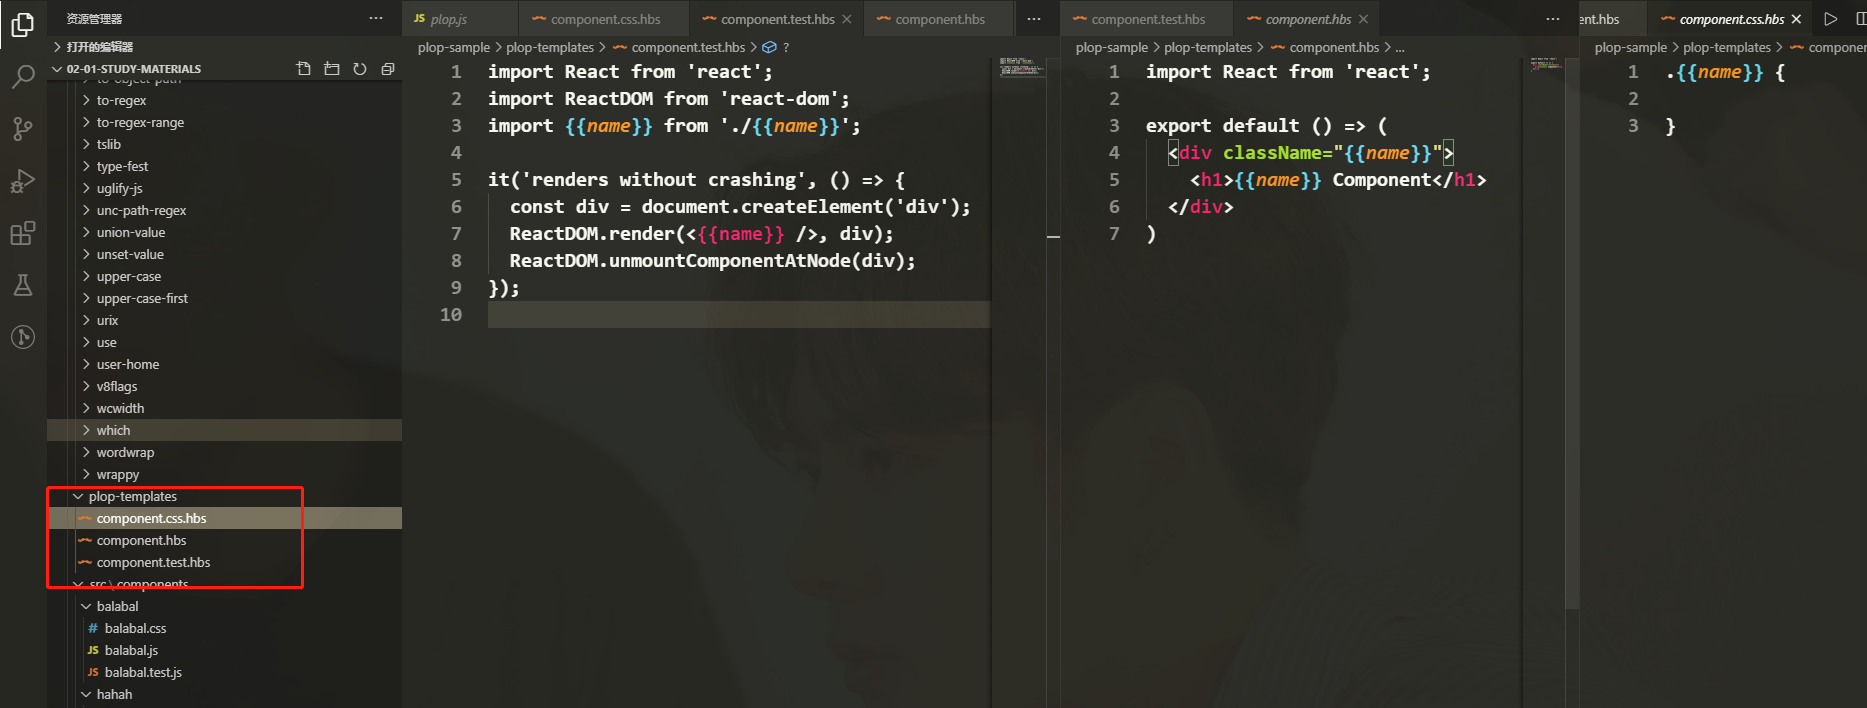Expand the wrappy folder
Image resolution: width=1867 pixels, height=708 pixels.
[x=224, y=474]
